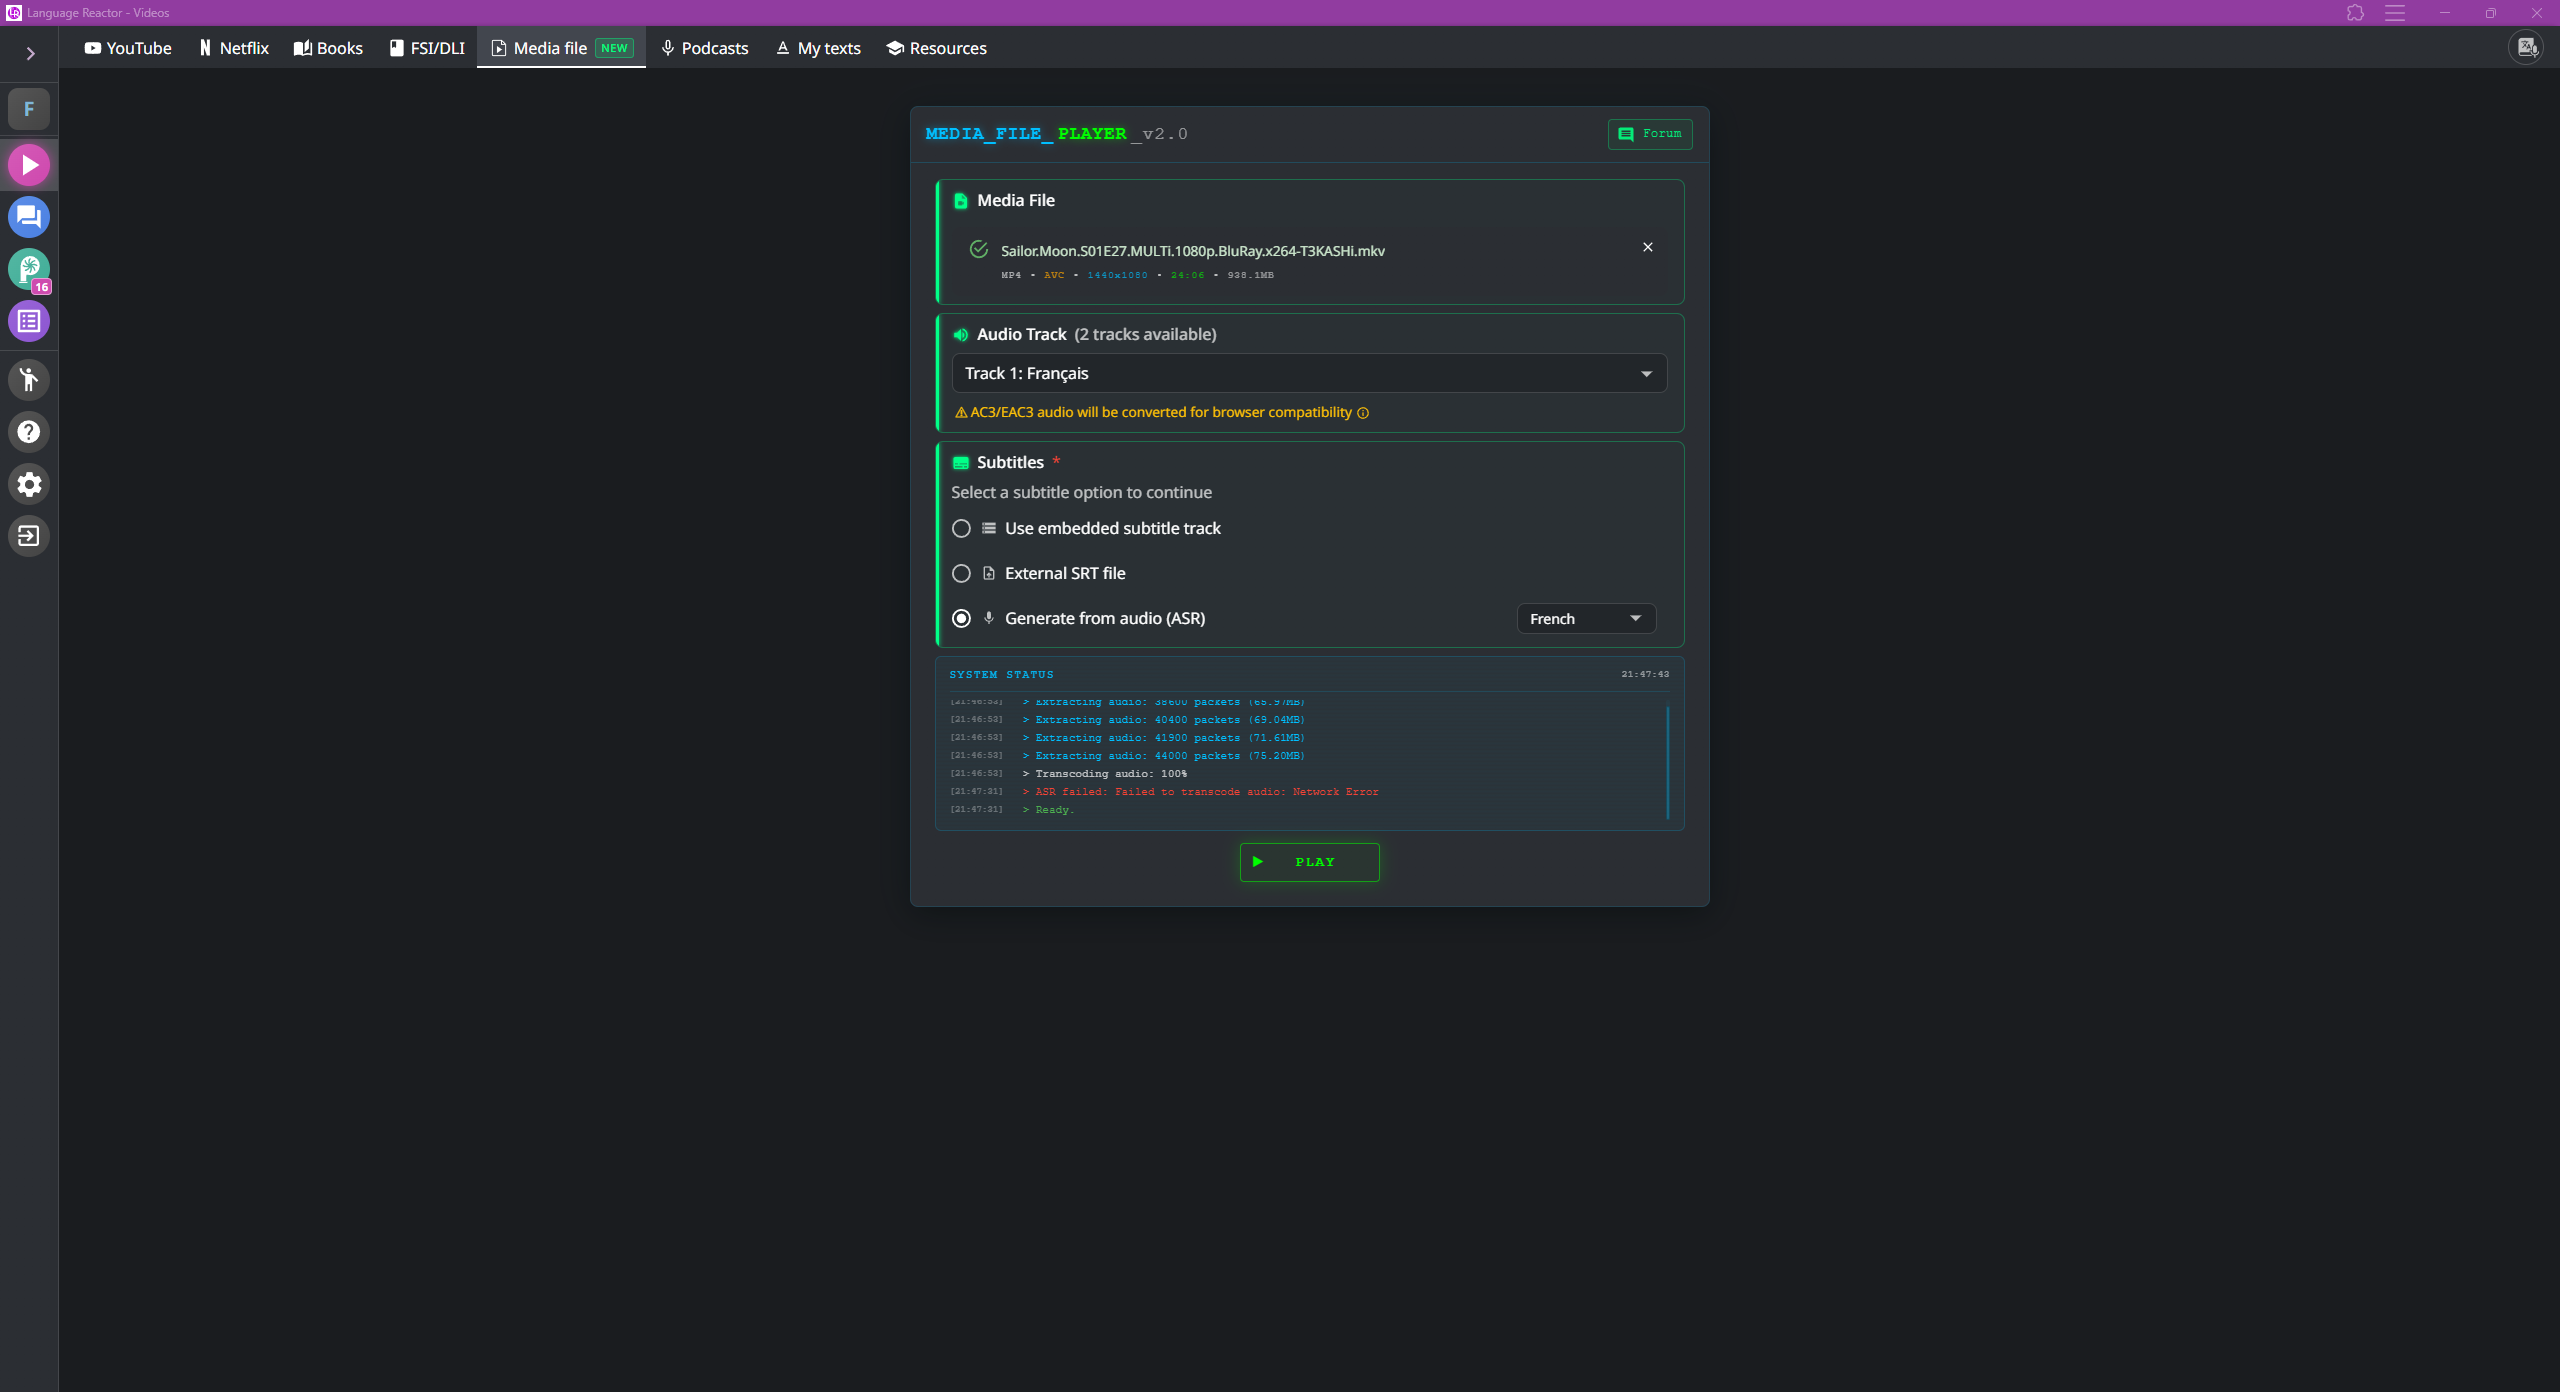The image size is (2560, 1392).
Task: Select Generate from audio (ASR) option
Action: coord(961,618)
